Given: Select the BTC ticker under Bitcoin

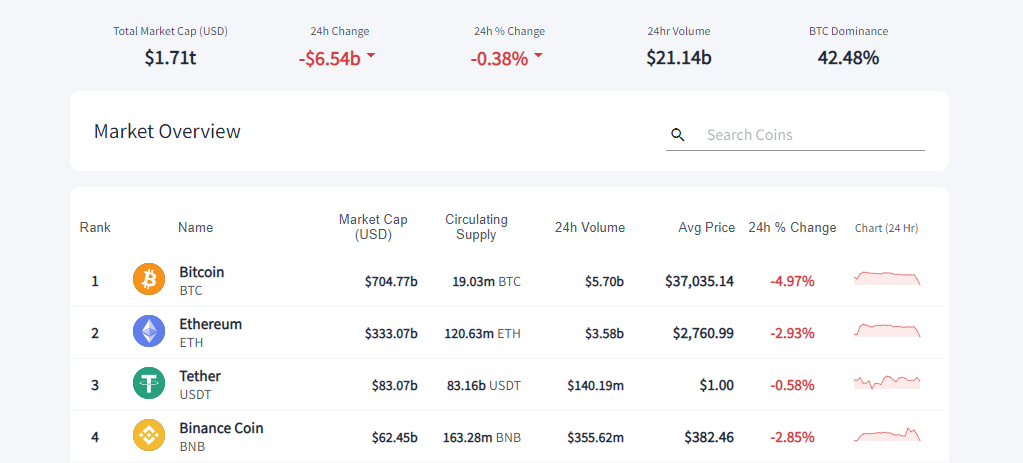Looking at the screenshot, I should (x=191, y=291).
